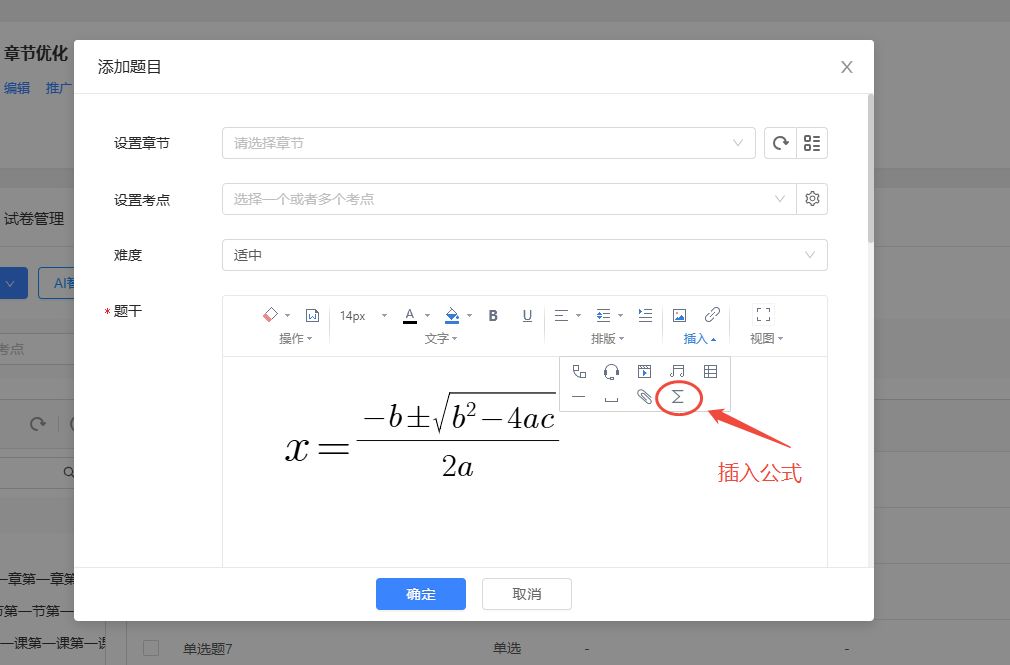The height and width of the screenshot is (665, 1010).
Task: Insert an image into the question stem
Action: [x=679, y=315]
